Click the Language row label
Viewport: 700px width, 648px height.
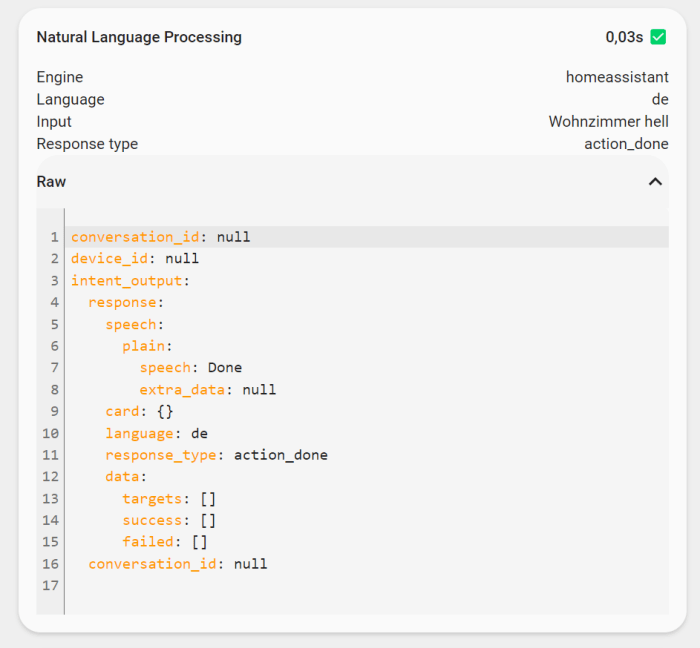[x=71, y=100]
